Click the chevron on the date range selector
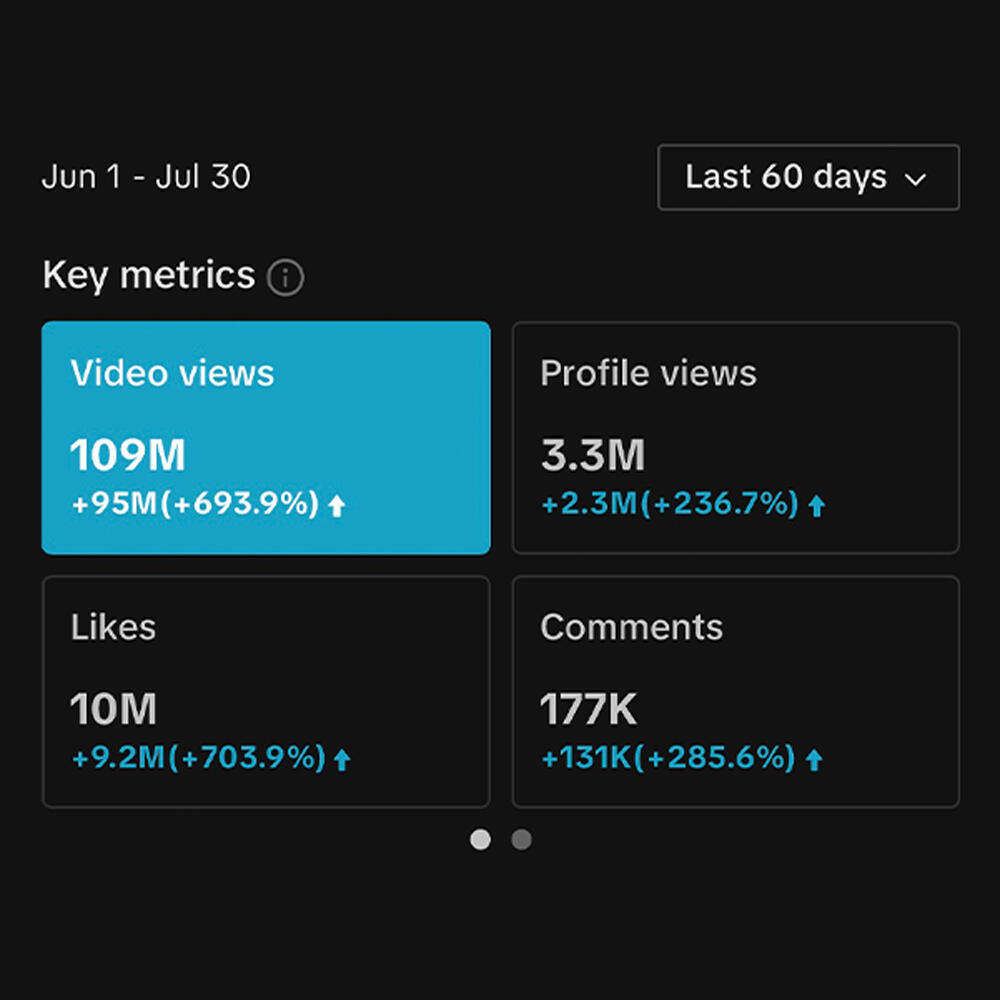 [x=915, y=180]
